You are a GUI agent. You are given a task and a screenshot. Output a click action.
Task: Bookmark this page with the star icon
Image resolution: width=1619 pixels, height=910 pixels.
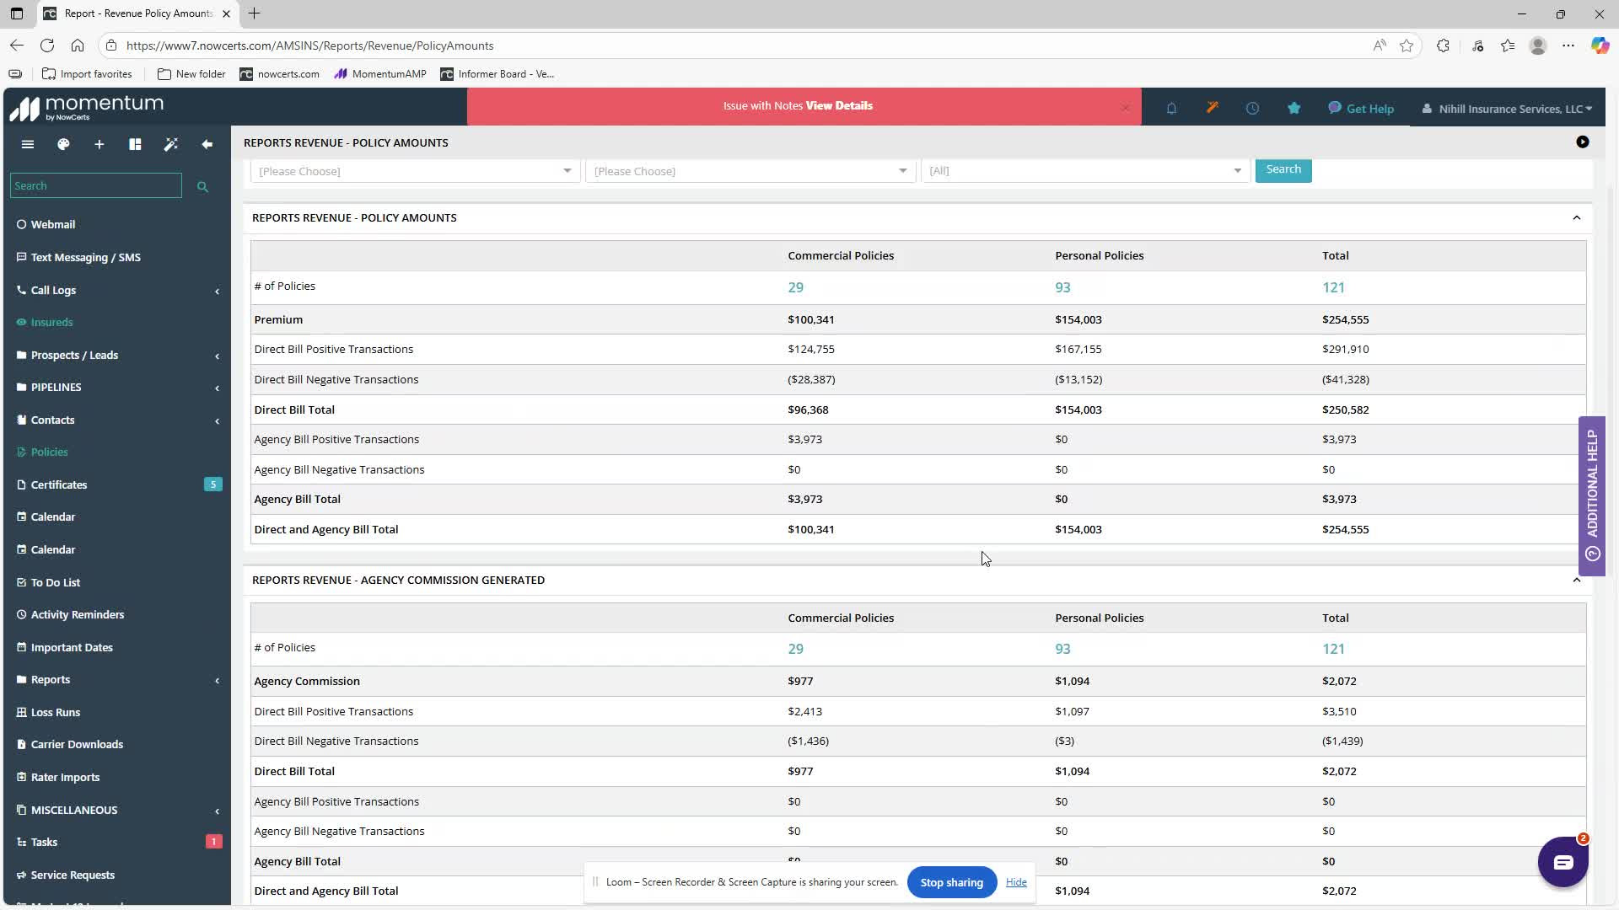click(1407, 45)
